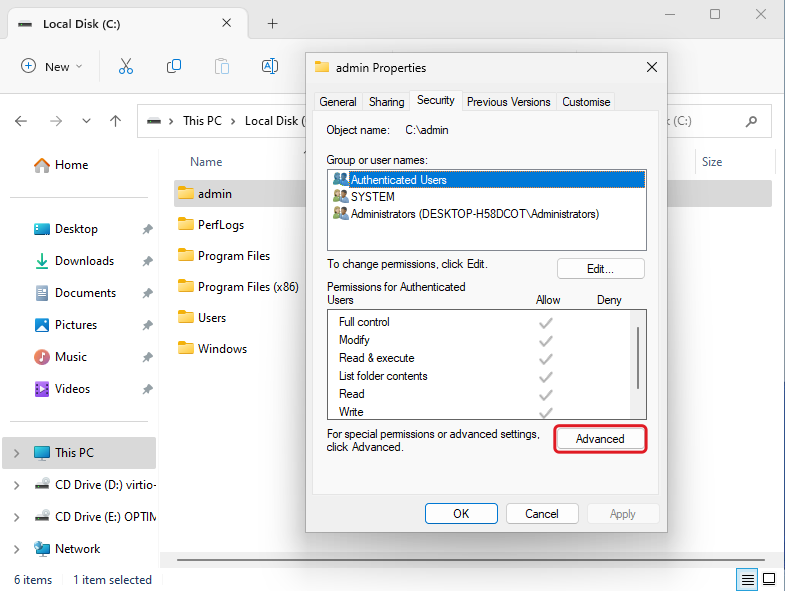Click the Copy icon in toolbar

(174, 66)
